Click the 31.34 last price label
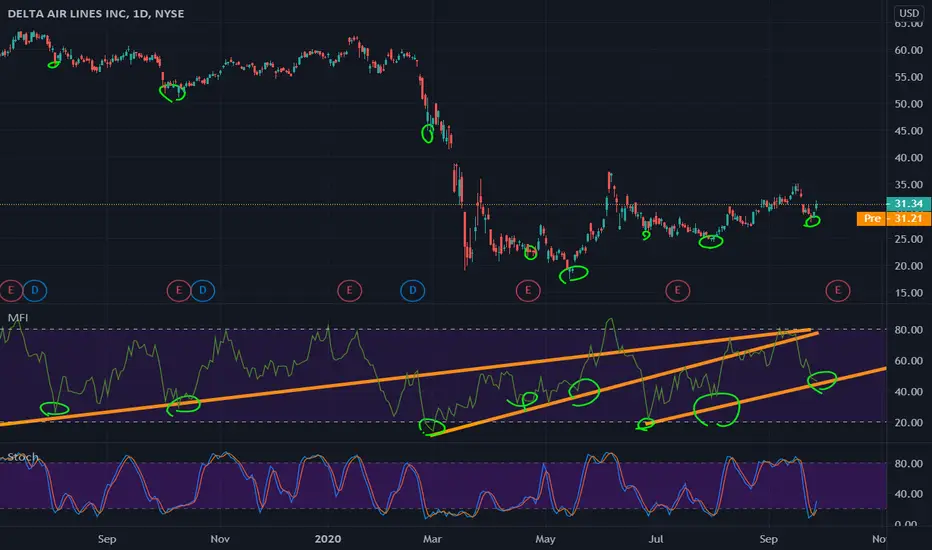 tap(908, 203)
